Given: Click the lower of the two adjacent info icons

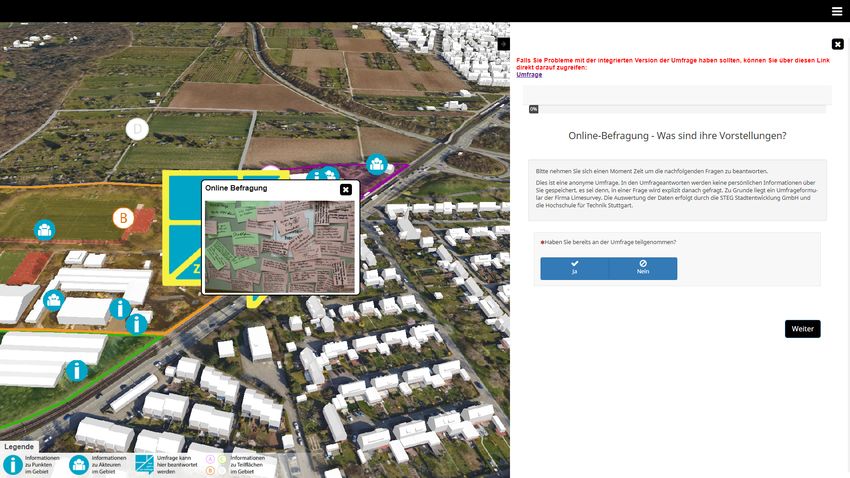Looking at the screenshot, I should click(x=136, y=324).
